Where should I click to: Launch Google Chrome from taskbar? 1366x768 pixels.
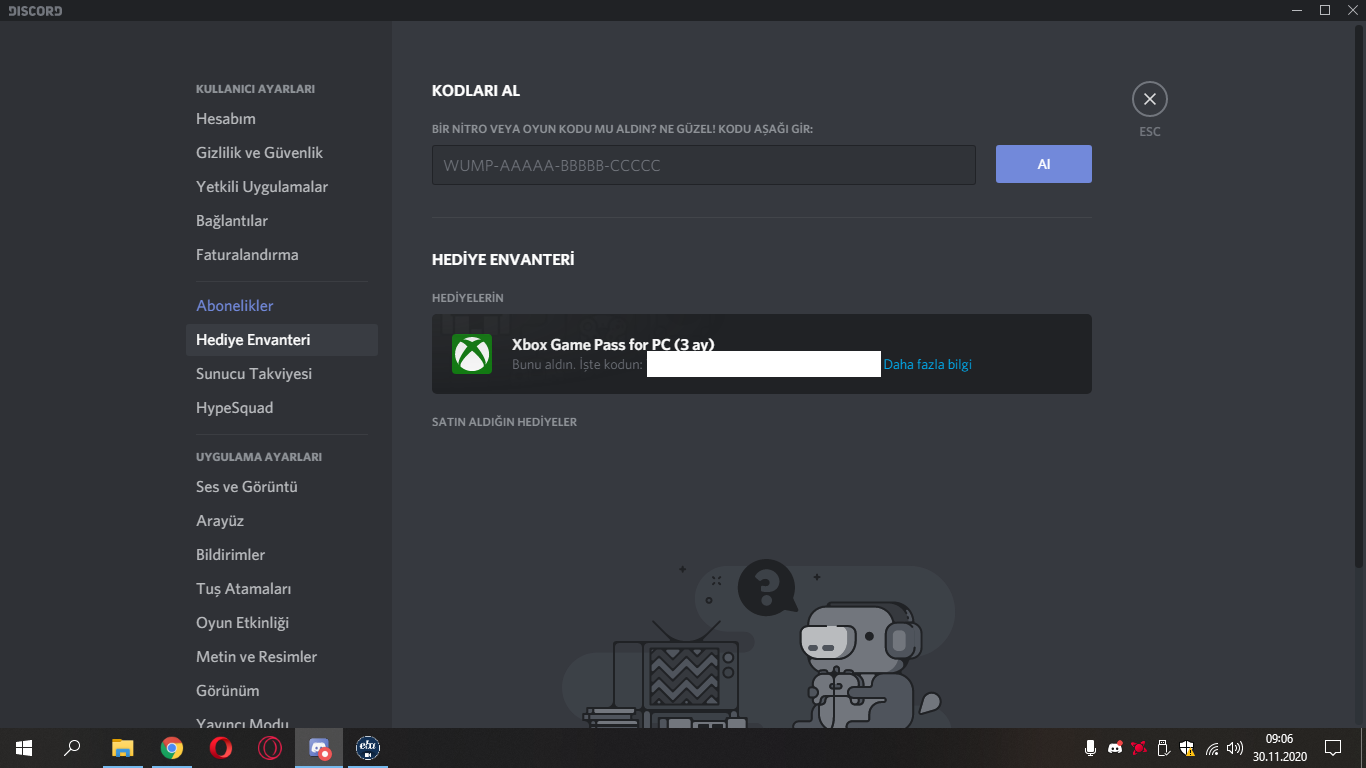pyautogui.click(x=172, y=748)
